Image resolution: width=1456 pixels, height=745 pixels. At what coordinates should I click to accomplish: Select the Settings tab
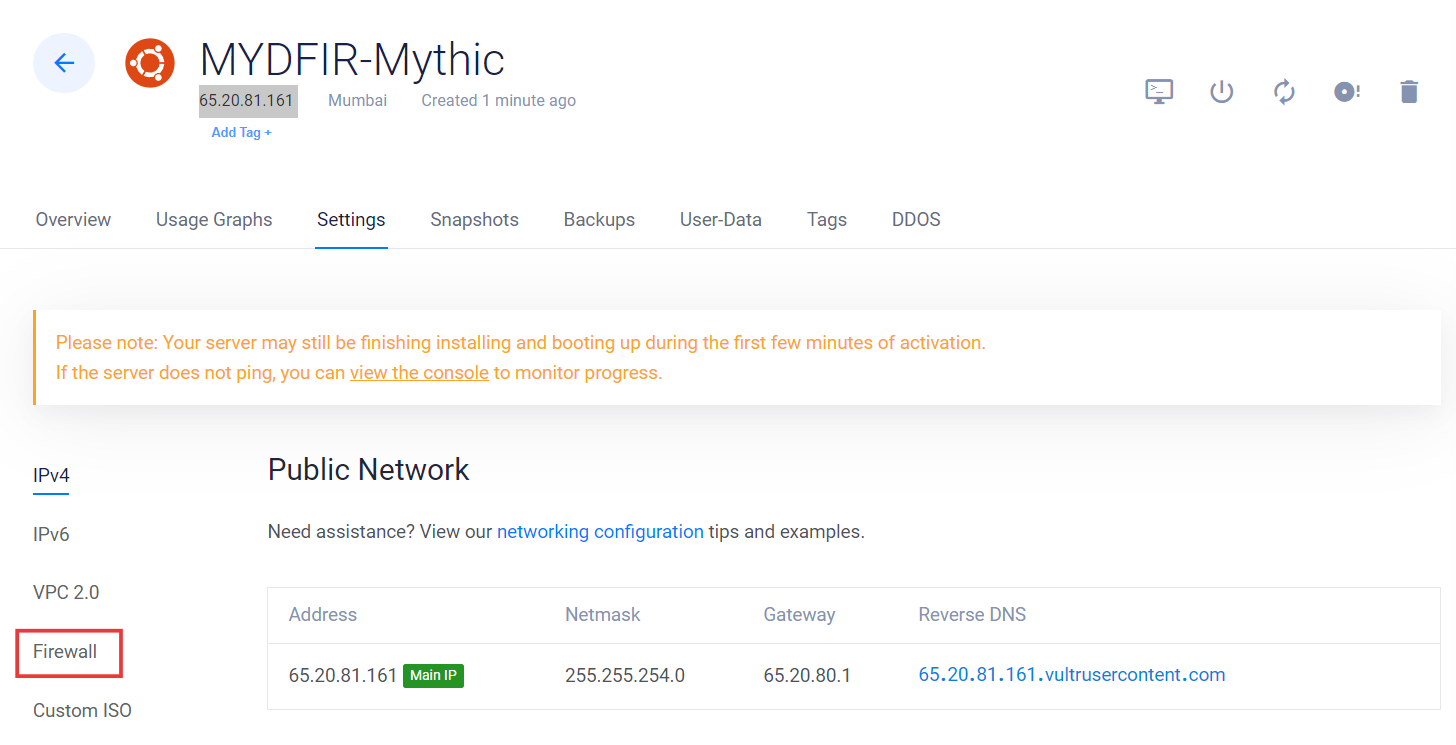[x=351, y=219]
